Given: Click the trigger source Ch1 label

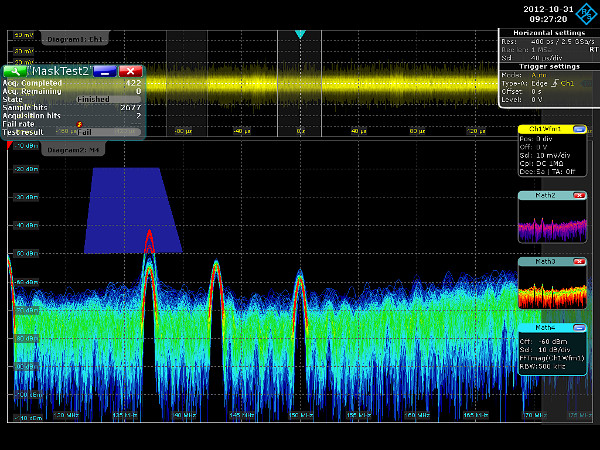Looking at the screenshot, I should coord(567,83).
